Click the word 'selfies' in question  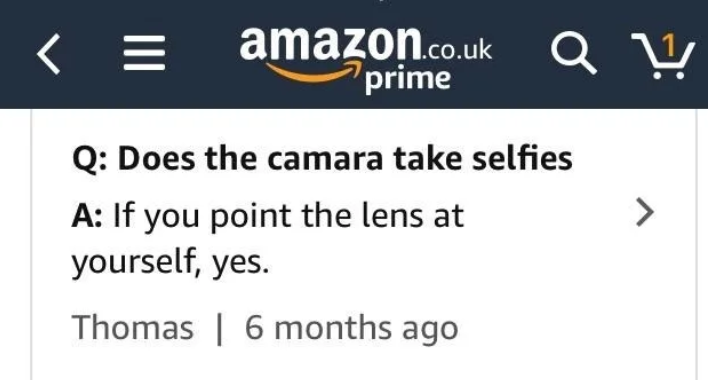coord(522,159)
